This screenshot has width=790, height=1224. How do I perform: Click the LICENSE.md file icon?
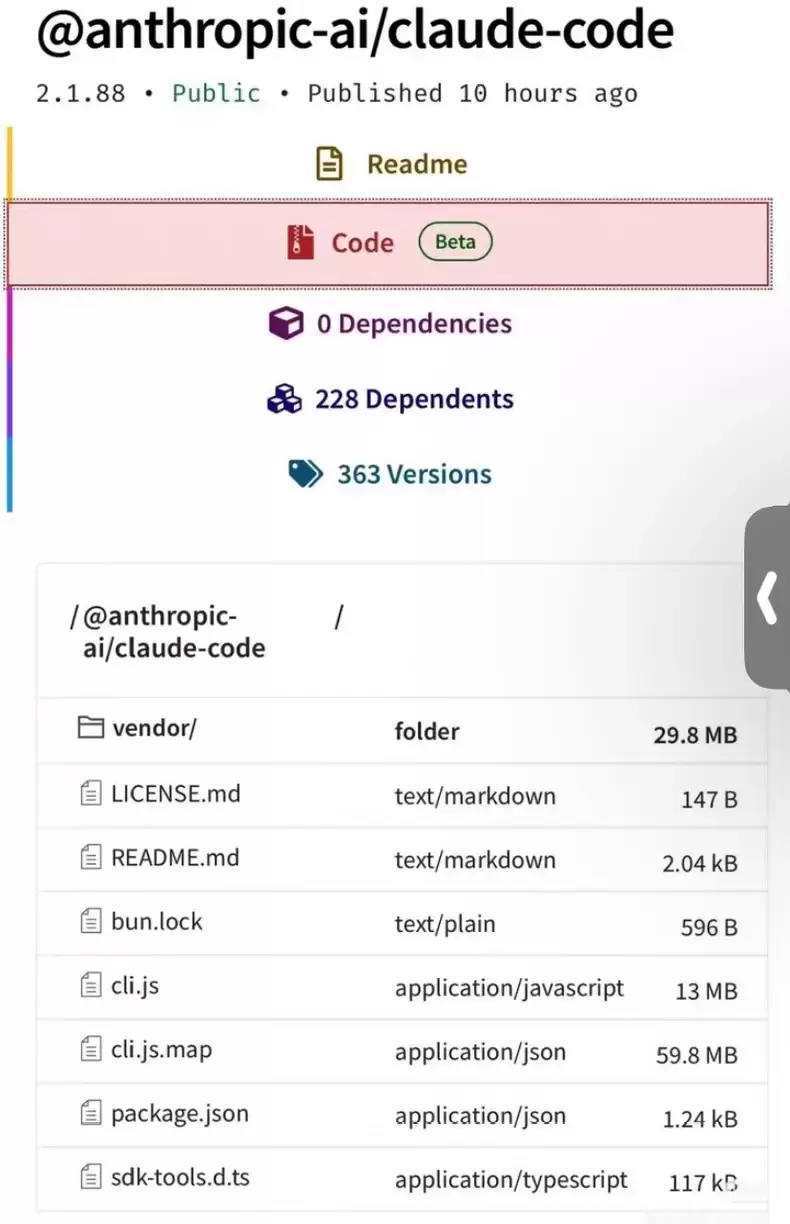pyautogui.click(x=91, y=794)
